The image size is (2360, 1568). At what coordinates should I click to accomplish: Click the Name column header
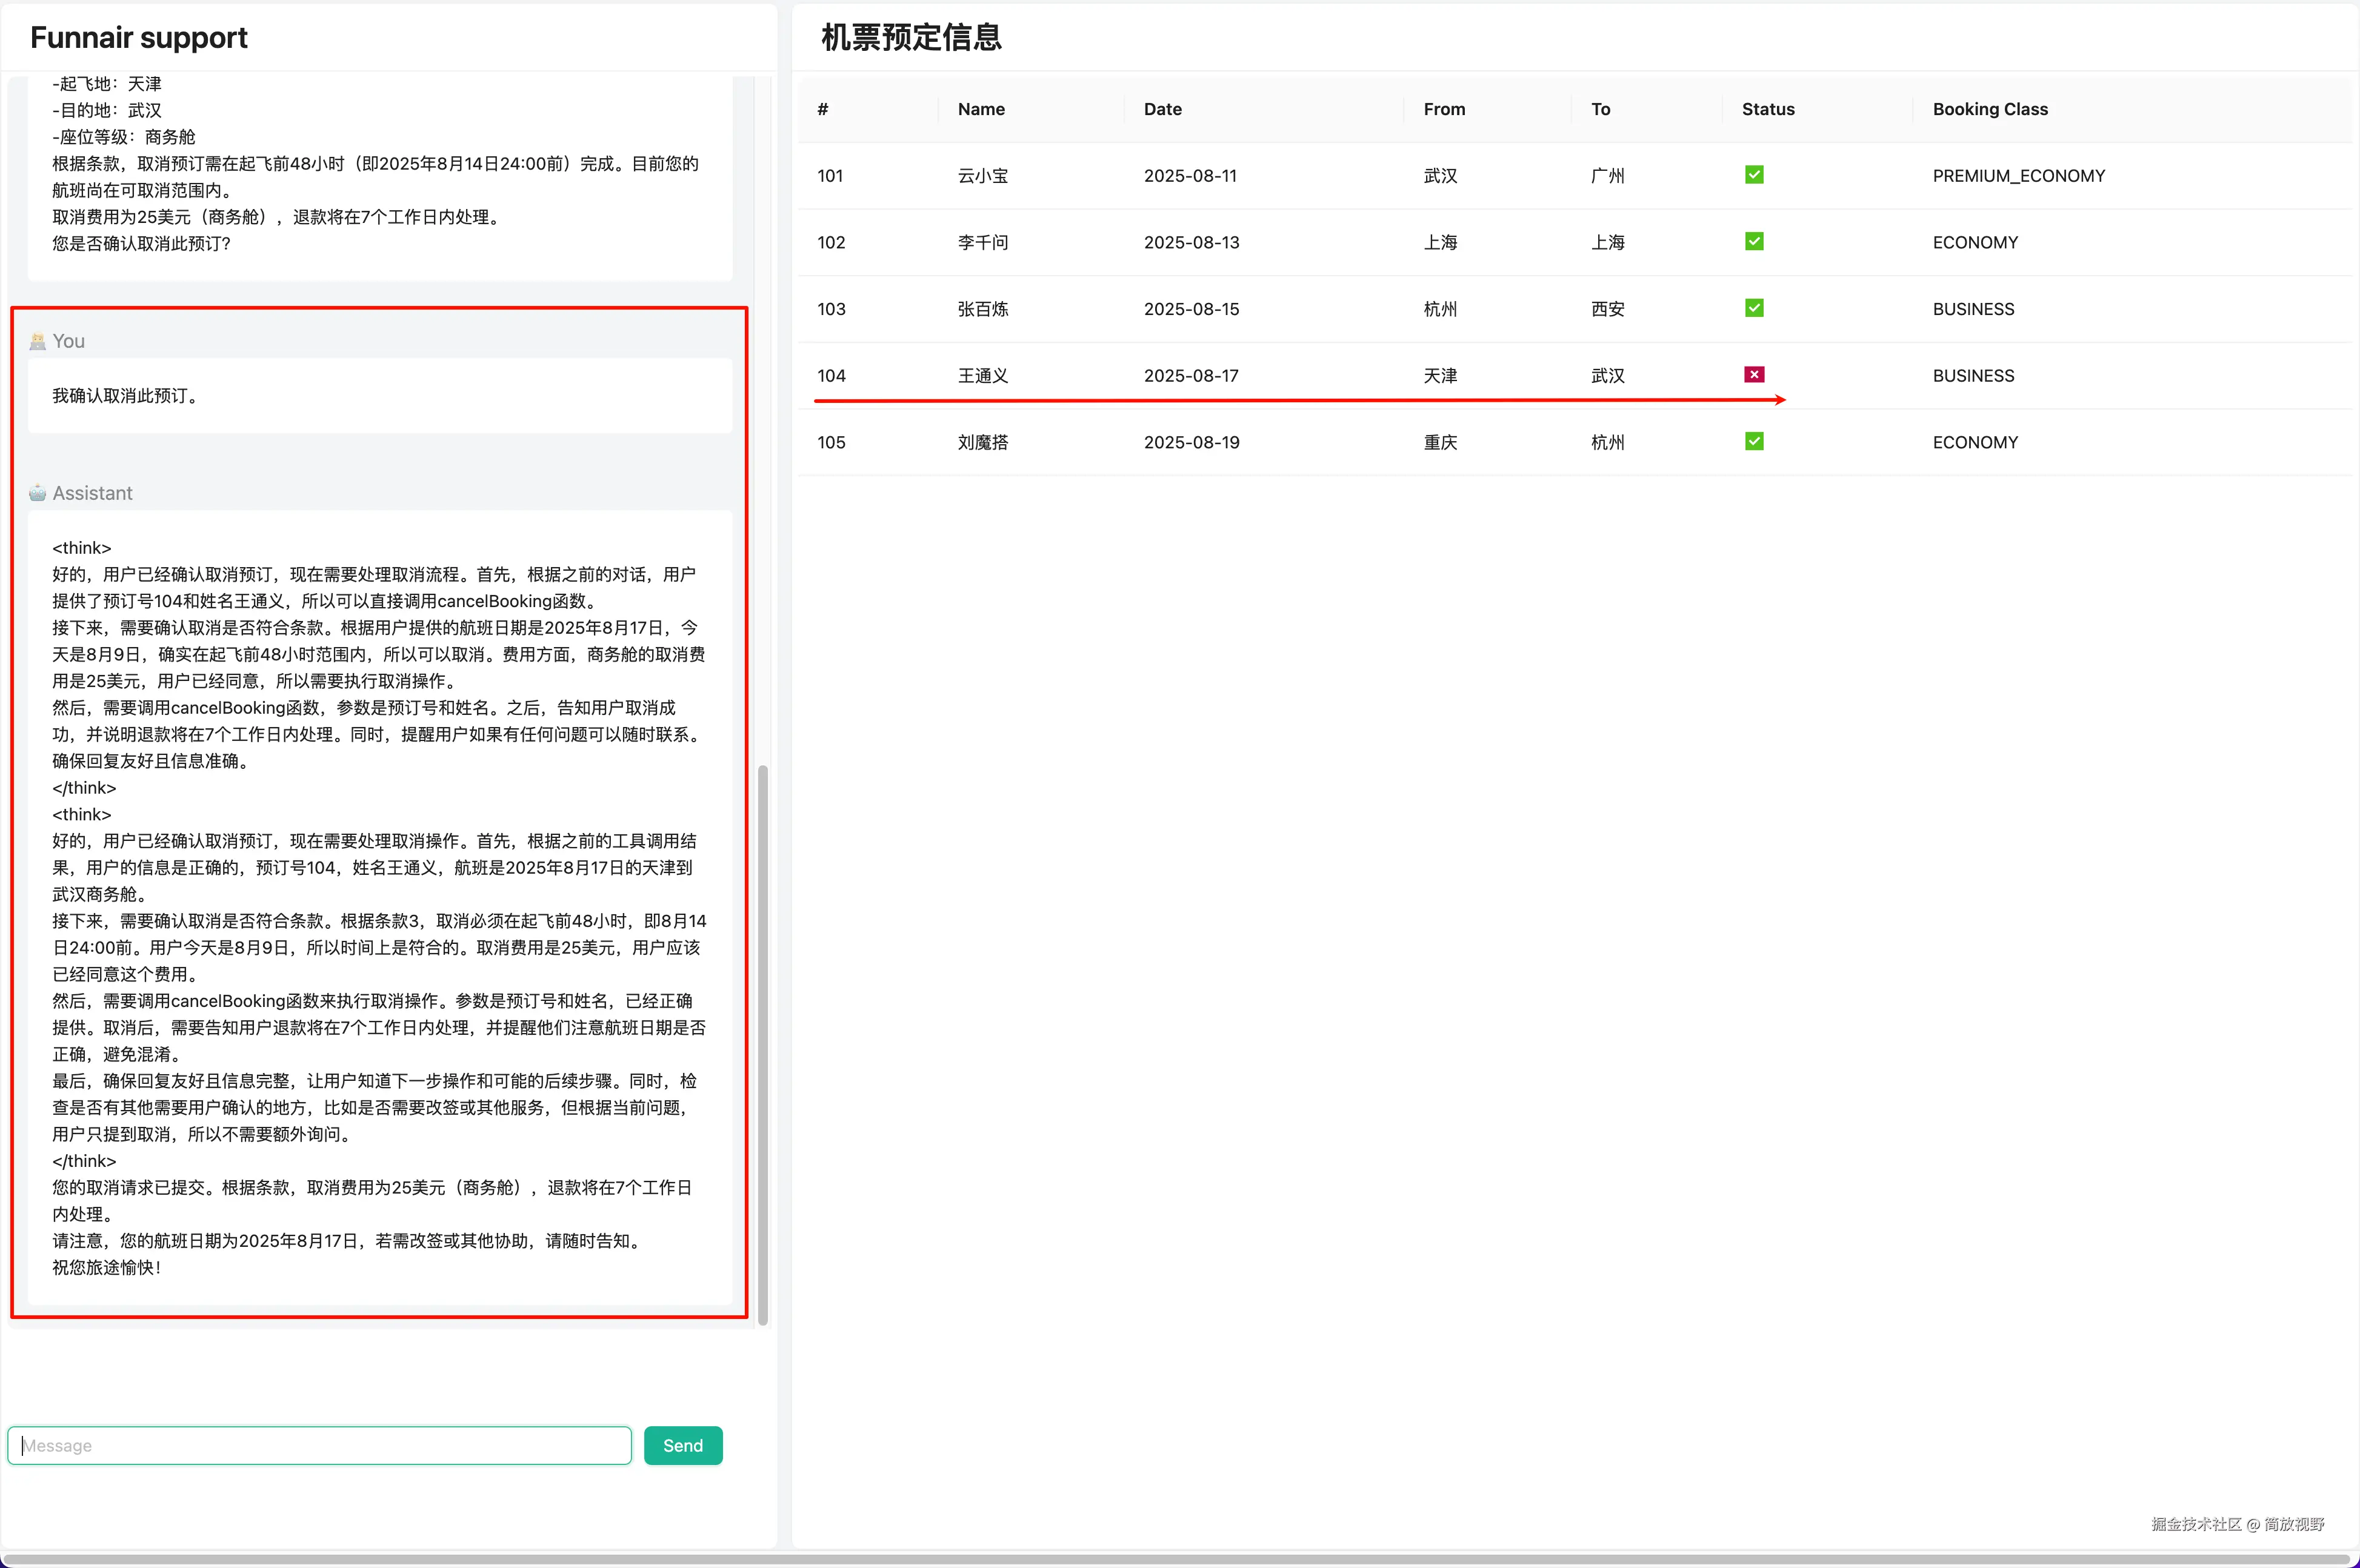click(x=981, y=109)
